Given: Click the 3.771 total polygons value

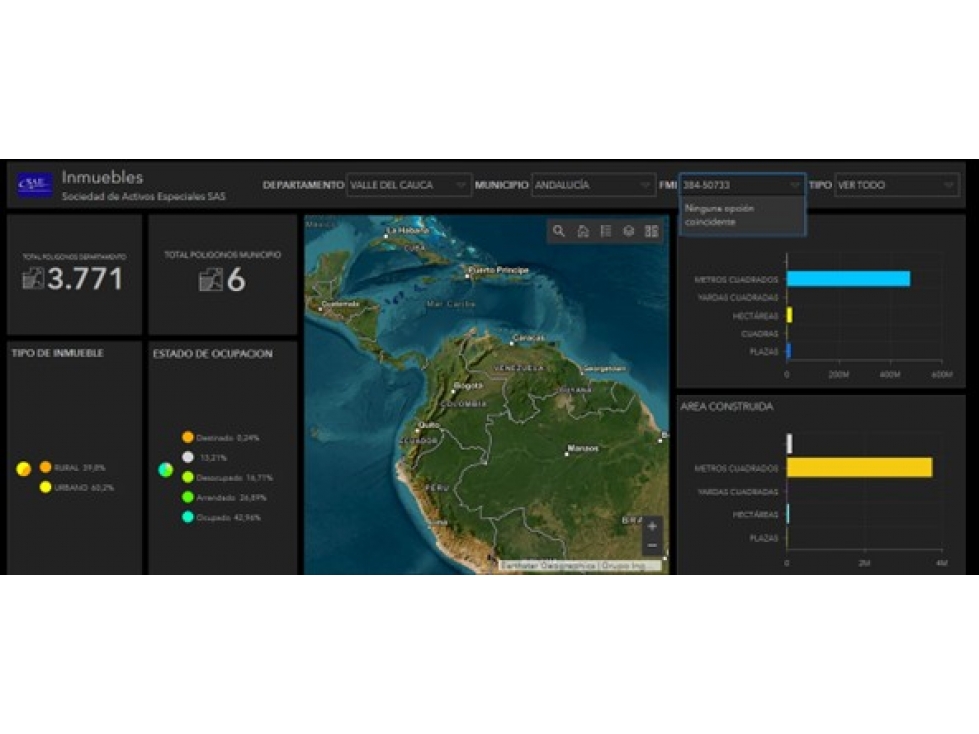Looking at the screenshot, I should click(x=85, y=278).
